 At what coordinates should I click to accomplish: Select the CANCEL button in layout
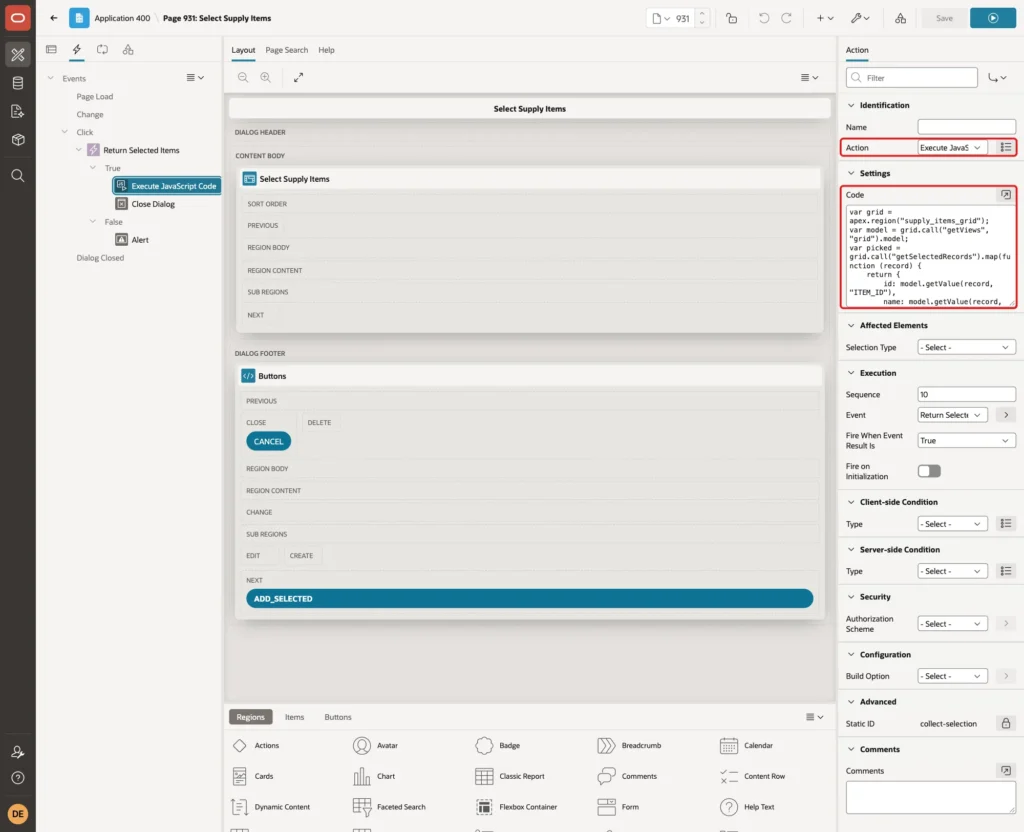pyautogui.click(x=268, y=441)
